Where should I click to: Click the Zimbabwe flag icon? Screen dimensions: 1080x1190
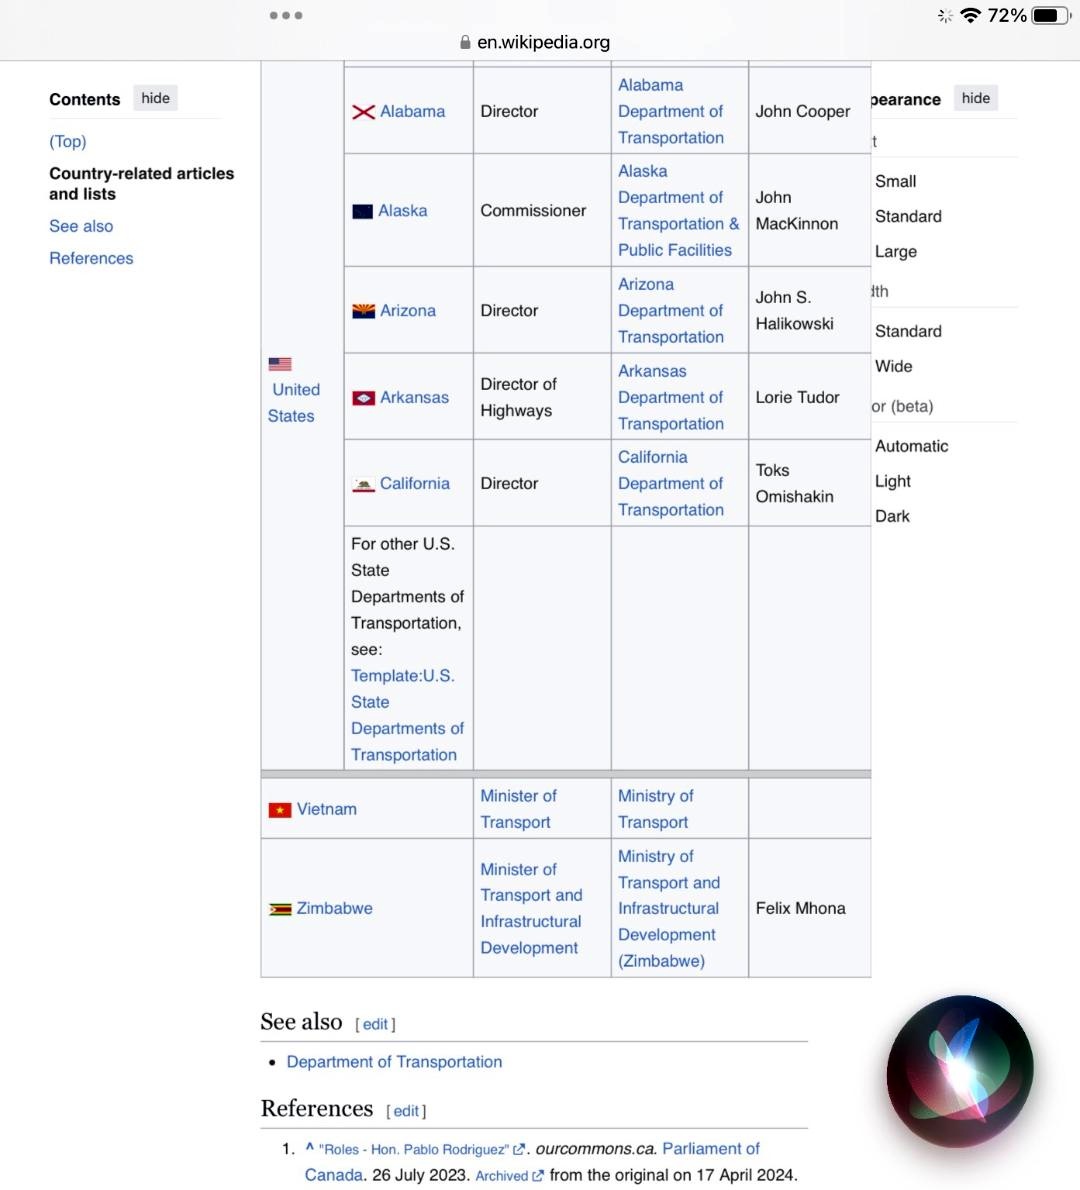tap(280, 909)
